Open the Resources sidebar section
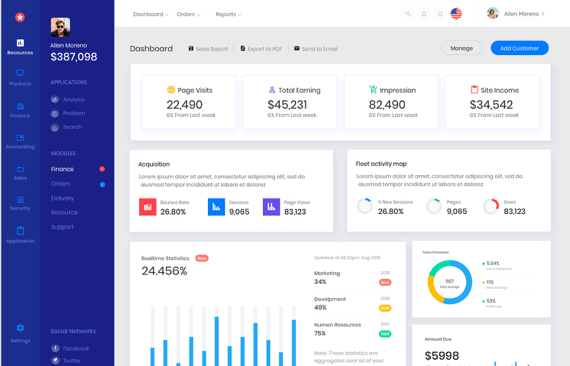Screen dimensions: 570x366 (x=20, y=47)
